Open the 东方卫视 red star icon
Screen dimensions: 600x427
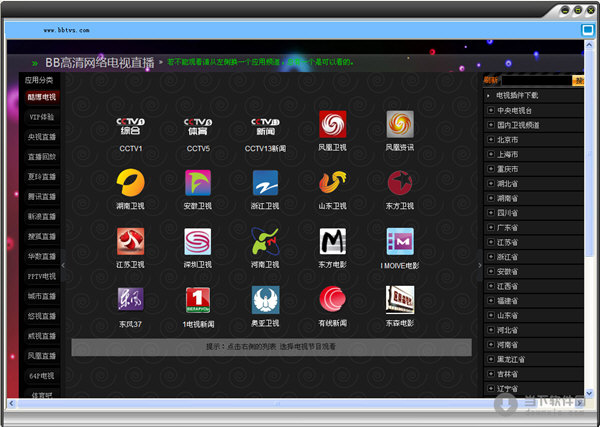click(x=400, y=183)
